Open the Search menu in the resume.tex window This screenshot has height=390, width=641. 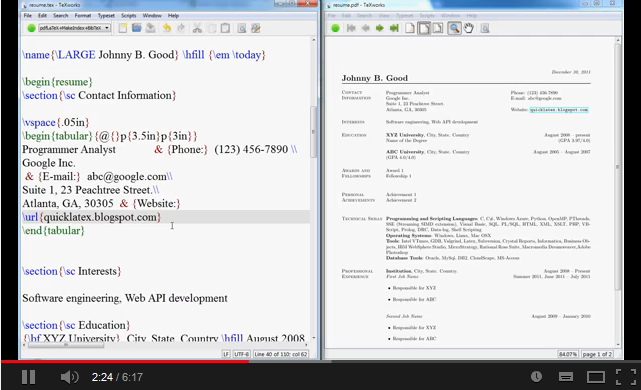61,16
